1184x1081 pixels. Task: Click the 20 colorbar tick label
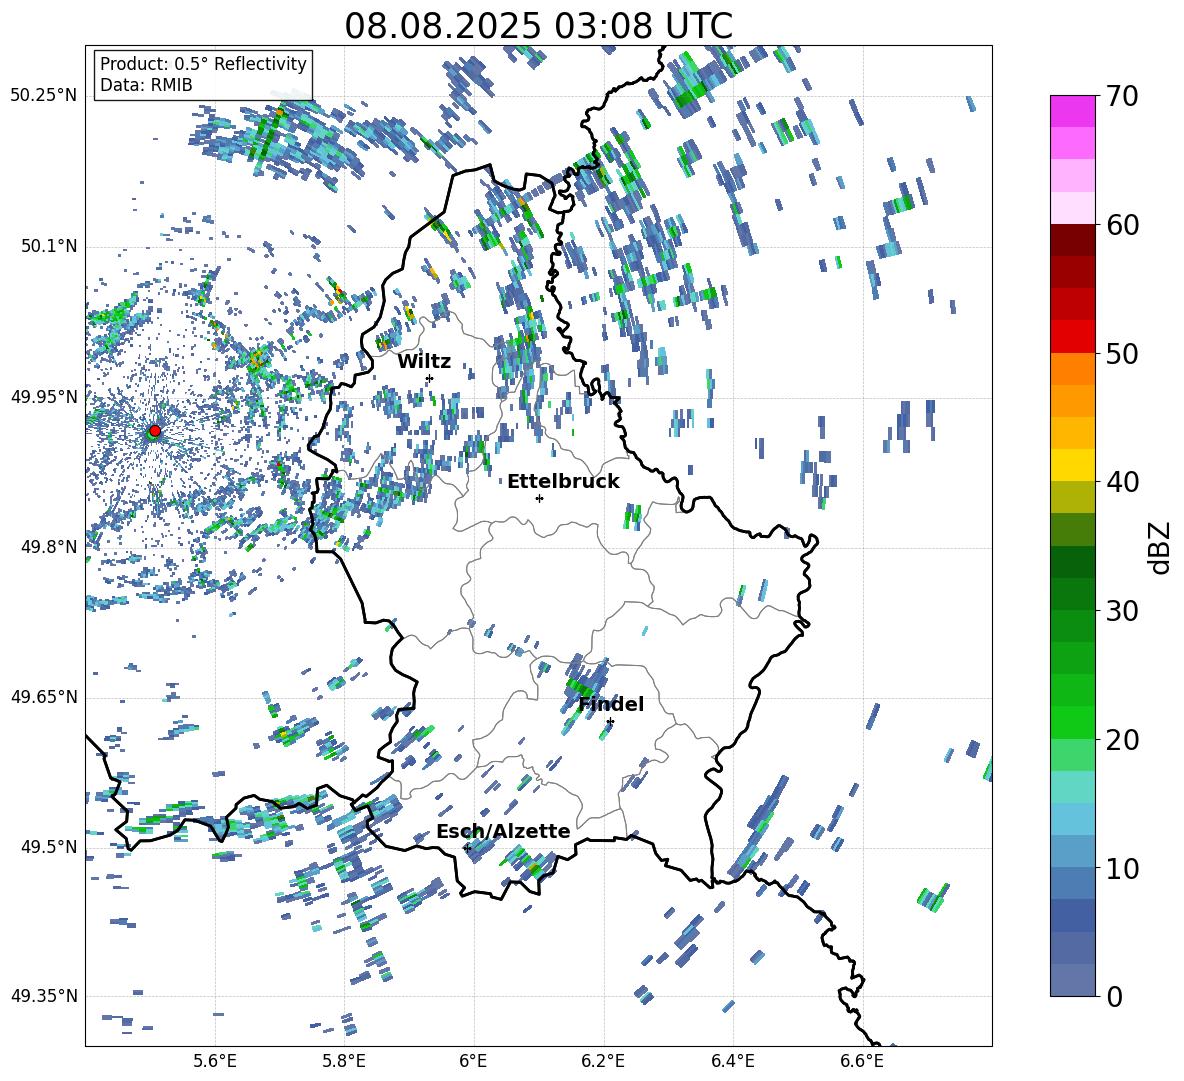1121,740
